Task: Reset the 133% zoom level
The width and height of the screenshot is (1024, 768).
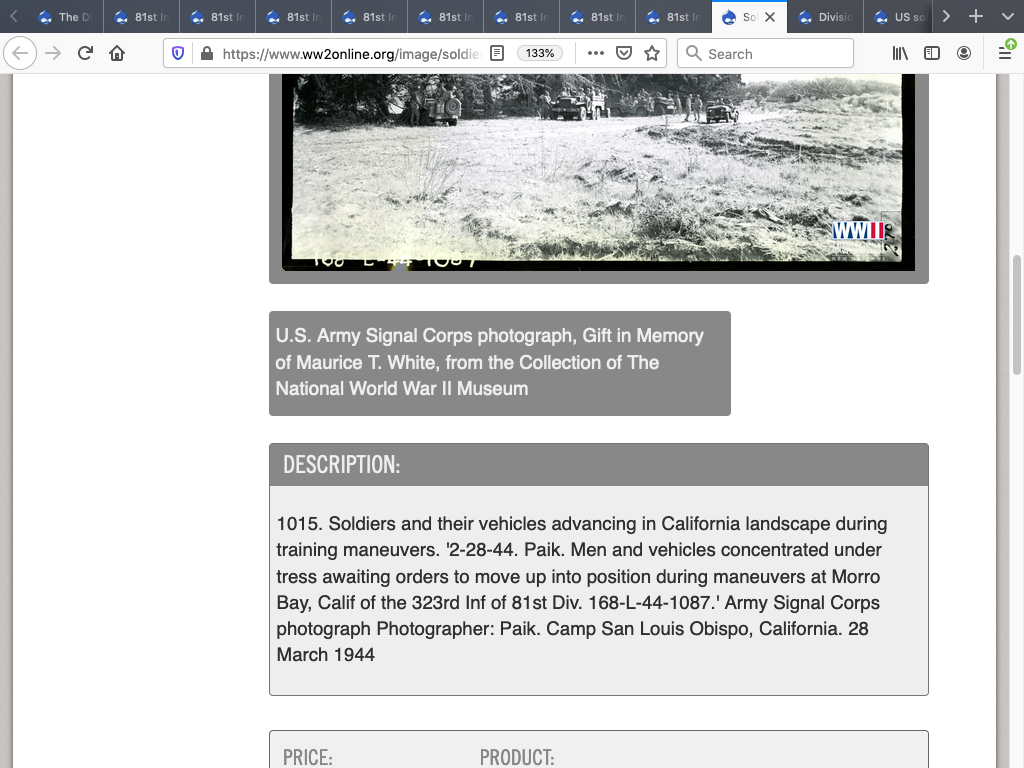Action: pos(540,54)
